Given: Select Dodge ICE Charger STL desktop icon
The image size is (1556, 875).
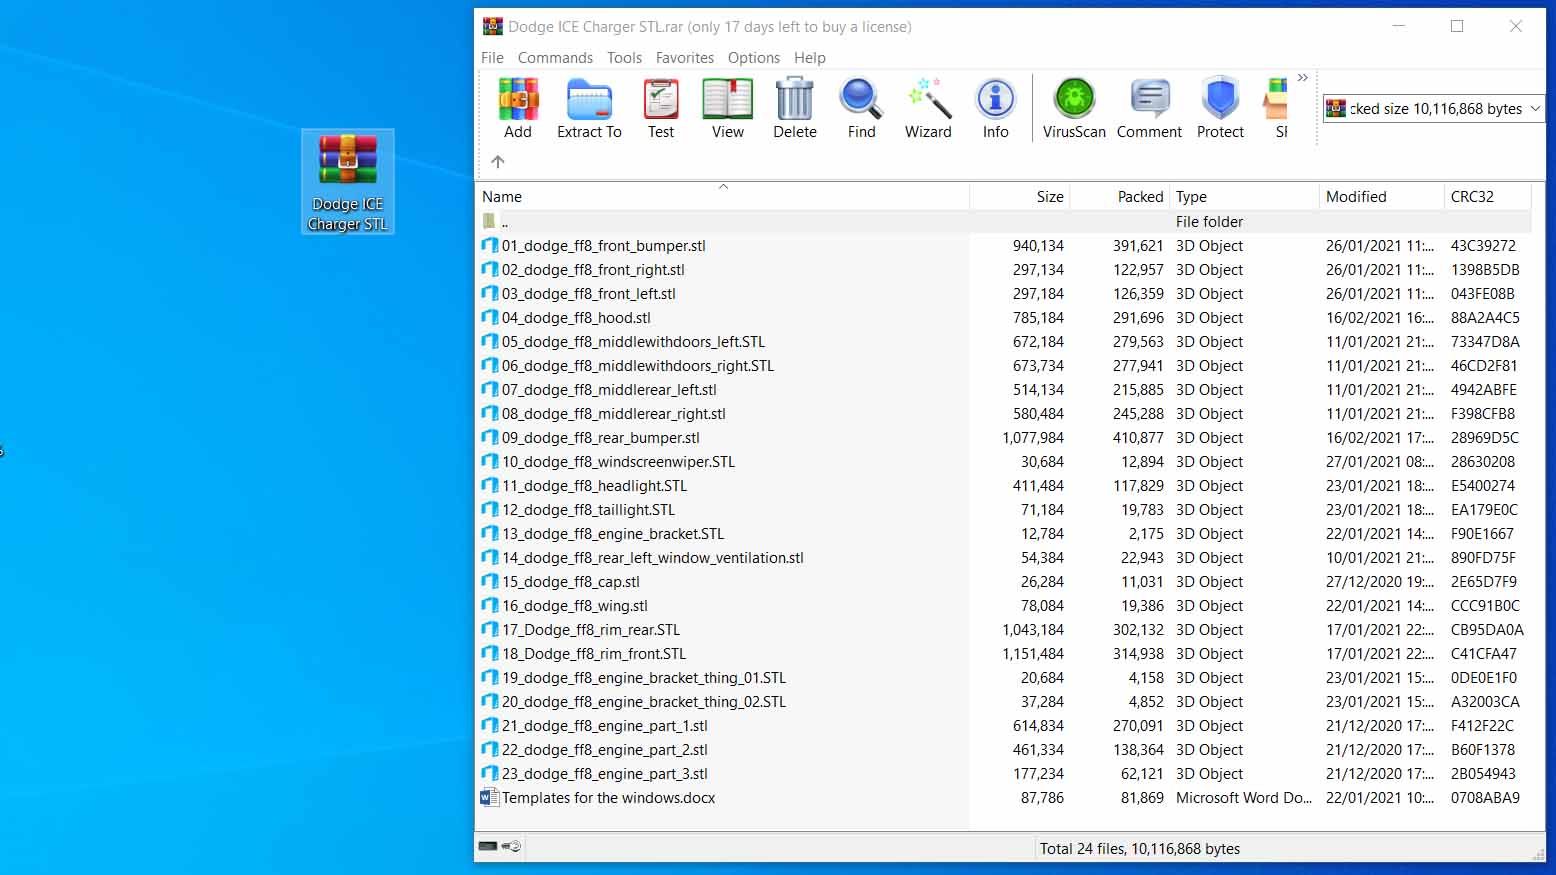Looking at the screenshot, I should click(x=348, y=182).
